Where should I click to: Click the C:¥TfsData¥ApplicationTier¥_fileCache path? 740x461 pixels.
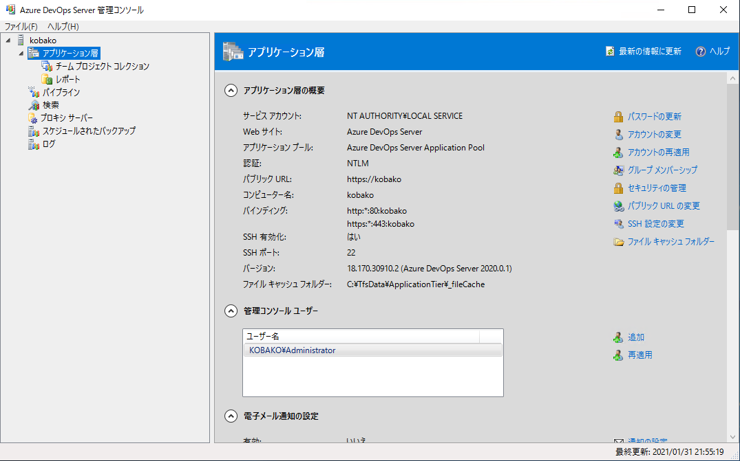point(415,285)
